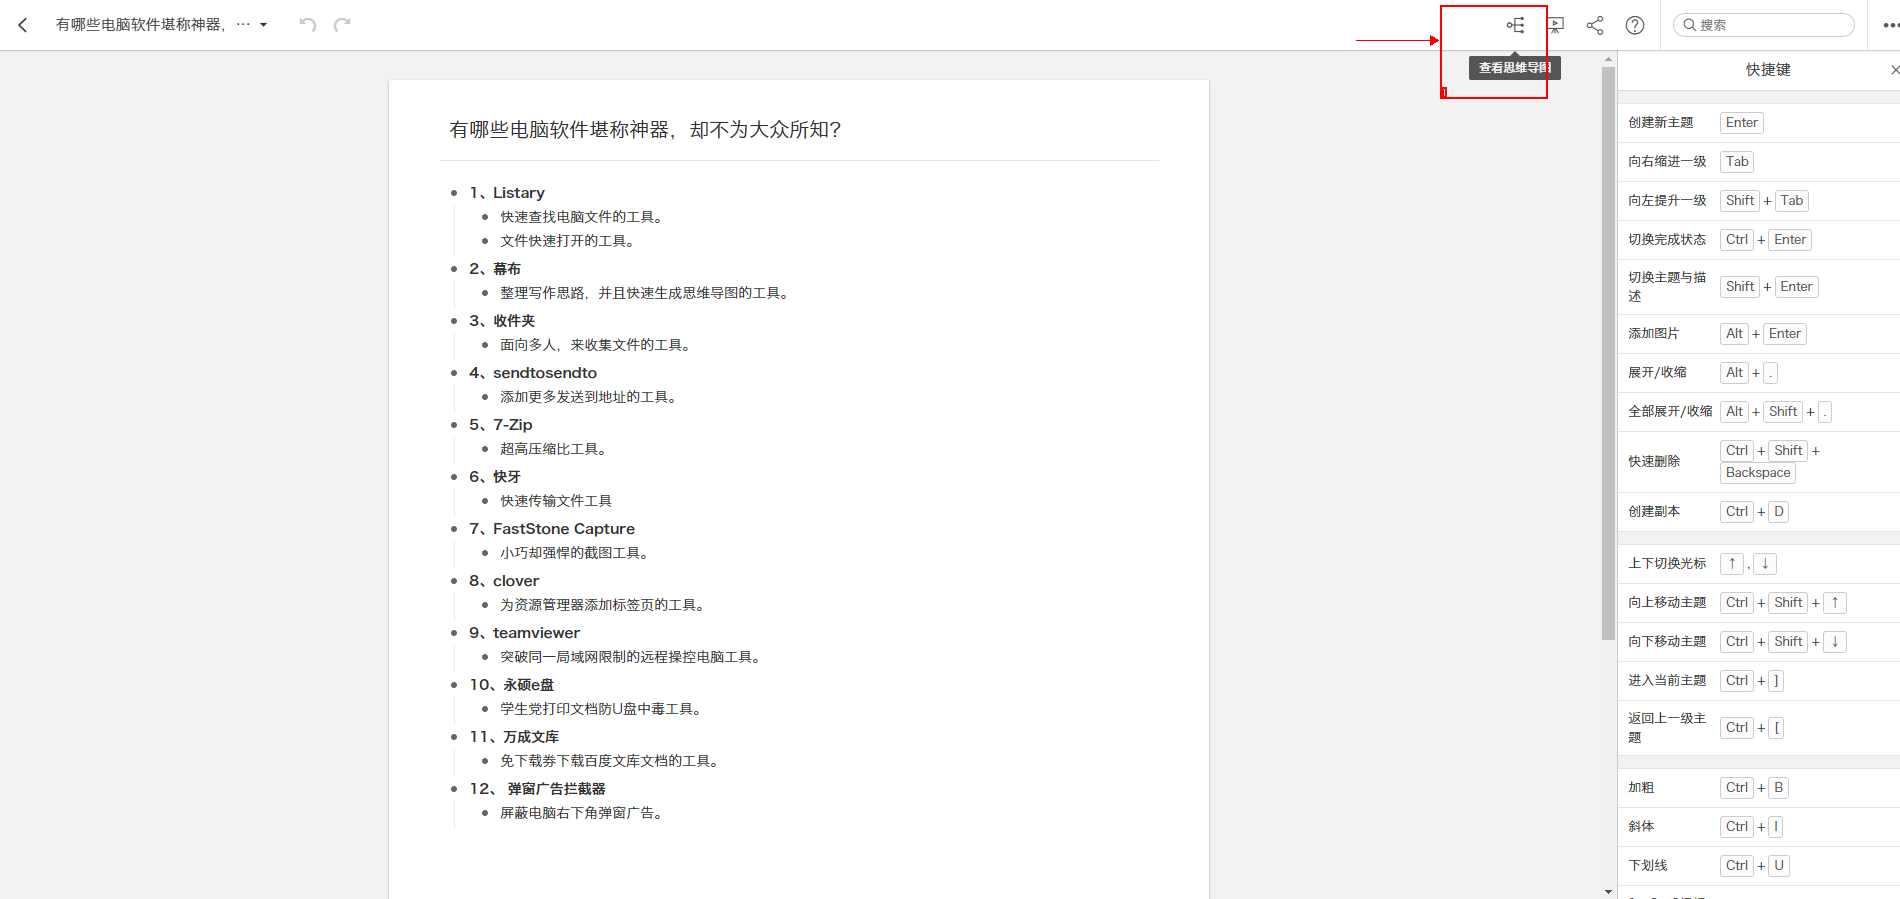This screenshot has width=1900, height=899.
Task: Click Alt key in '添加图片' row
Action: click(1734, 334)
